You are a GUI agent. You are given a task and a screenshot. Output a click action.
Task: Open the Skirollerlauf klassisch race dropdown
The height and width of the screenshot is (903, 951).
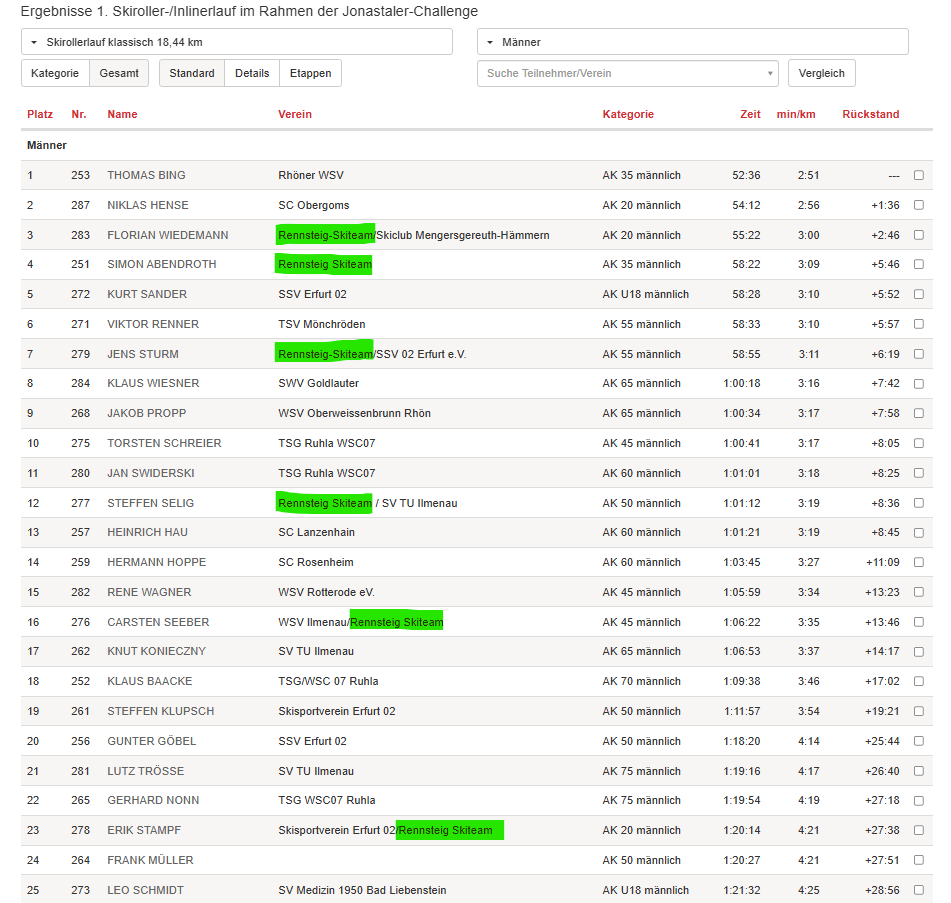(x=236, y=42)
